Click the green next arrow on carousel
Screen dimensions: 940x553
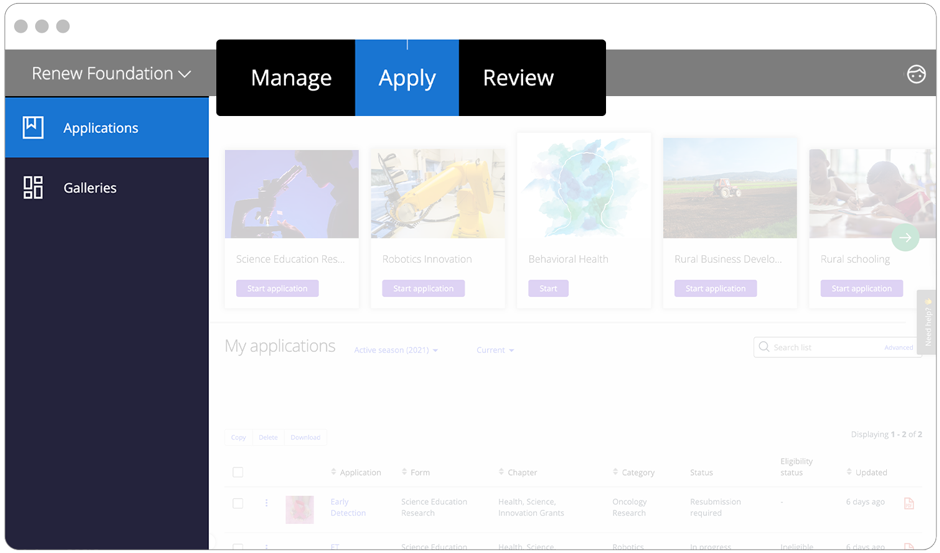905,237
